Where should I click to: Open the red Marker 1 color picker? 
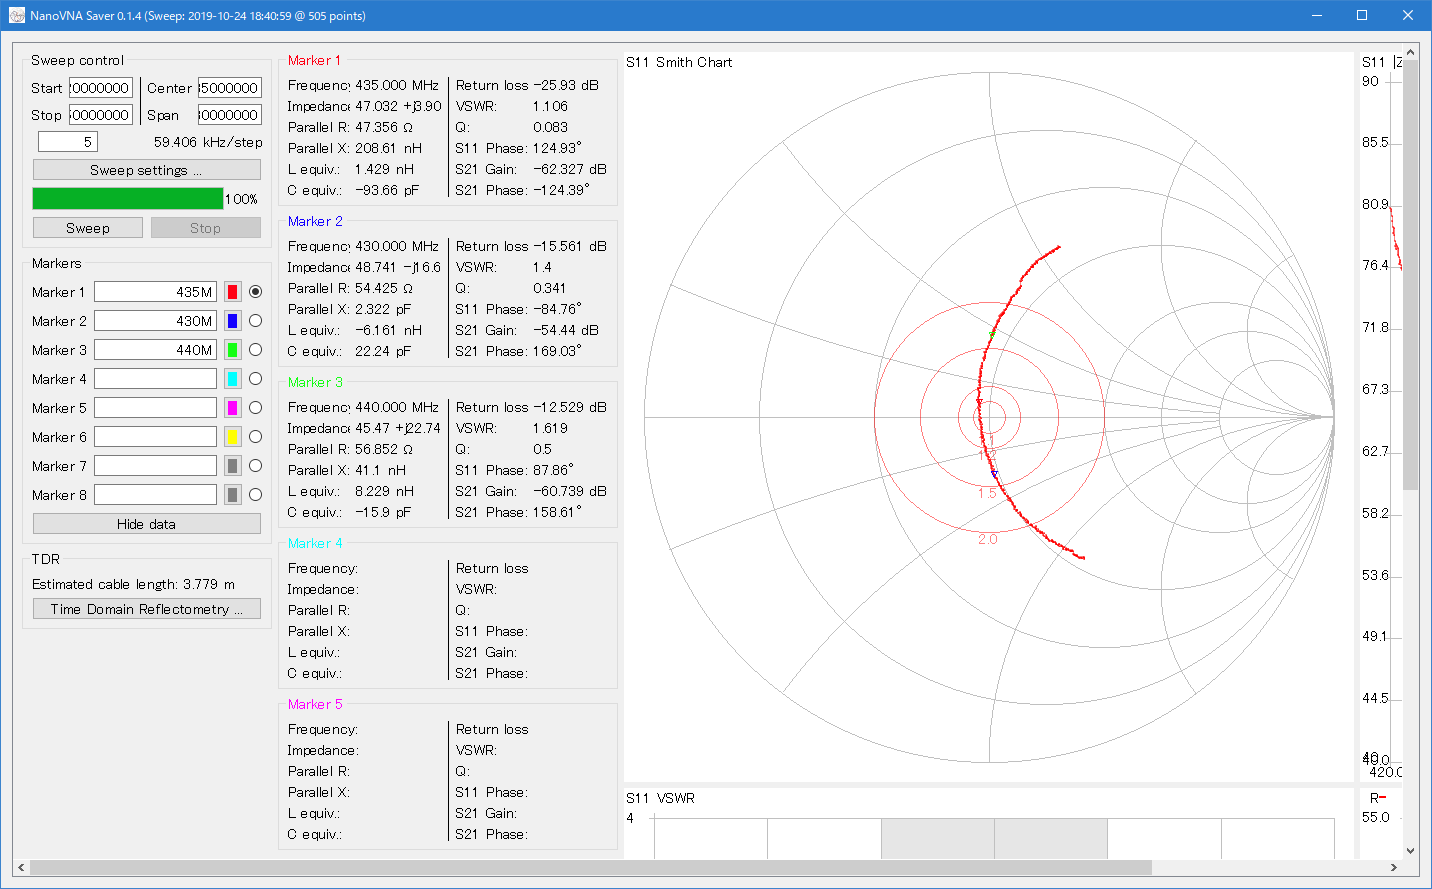(233, 292)
